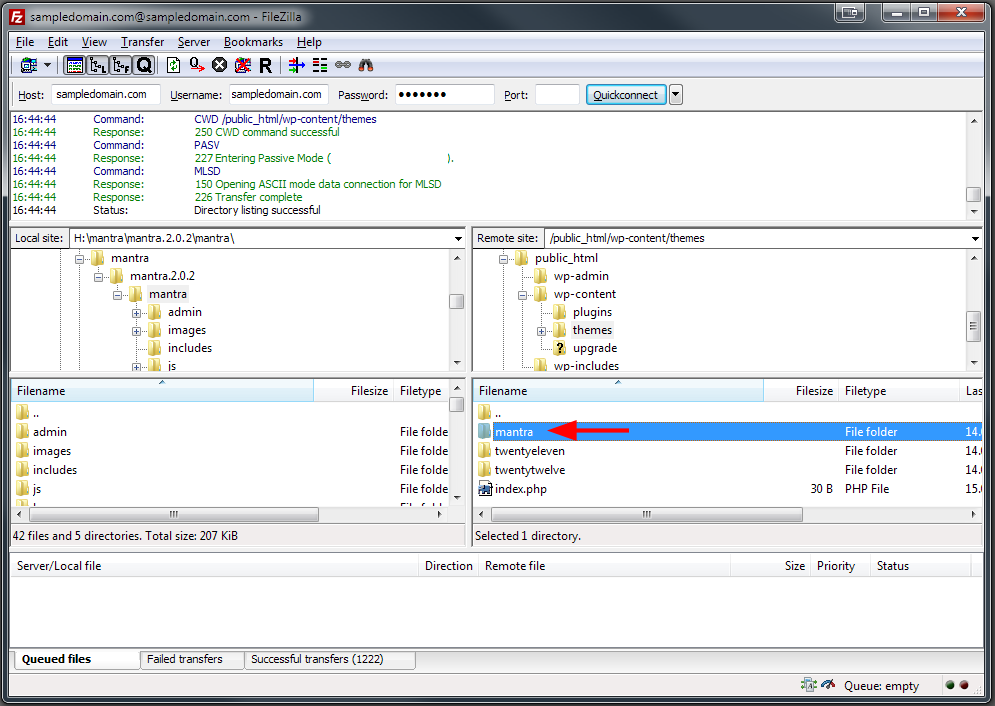This screenshot has width=995, height=706.
Task: Switch to the Failed transfers tab
Action: (x=192, y=659)
